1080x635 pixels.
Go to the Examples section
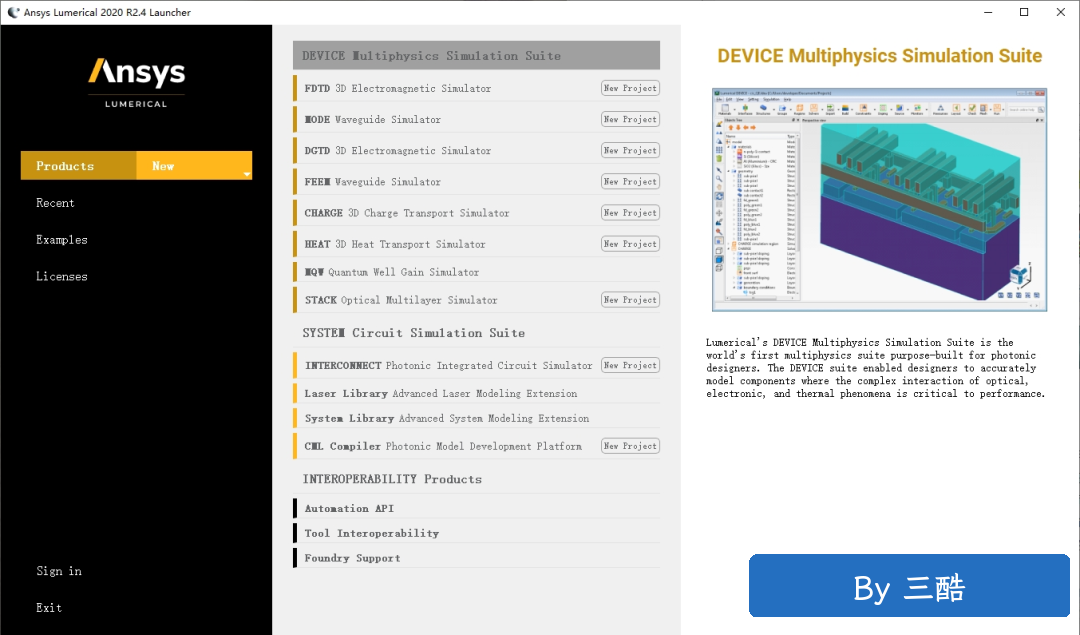pyautogui.click(x=62, y=240)
